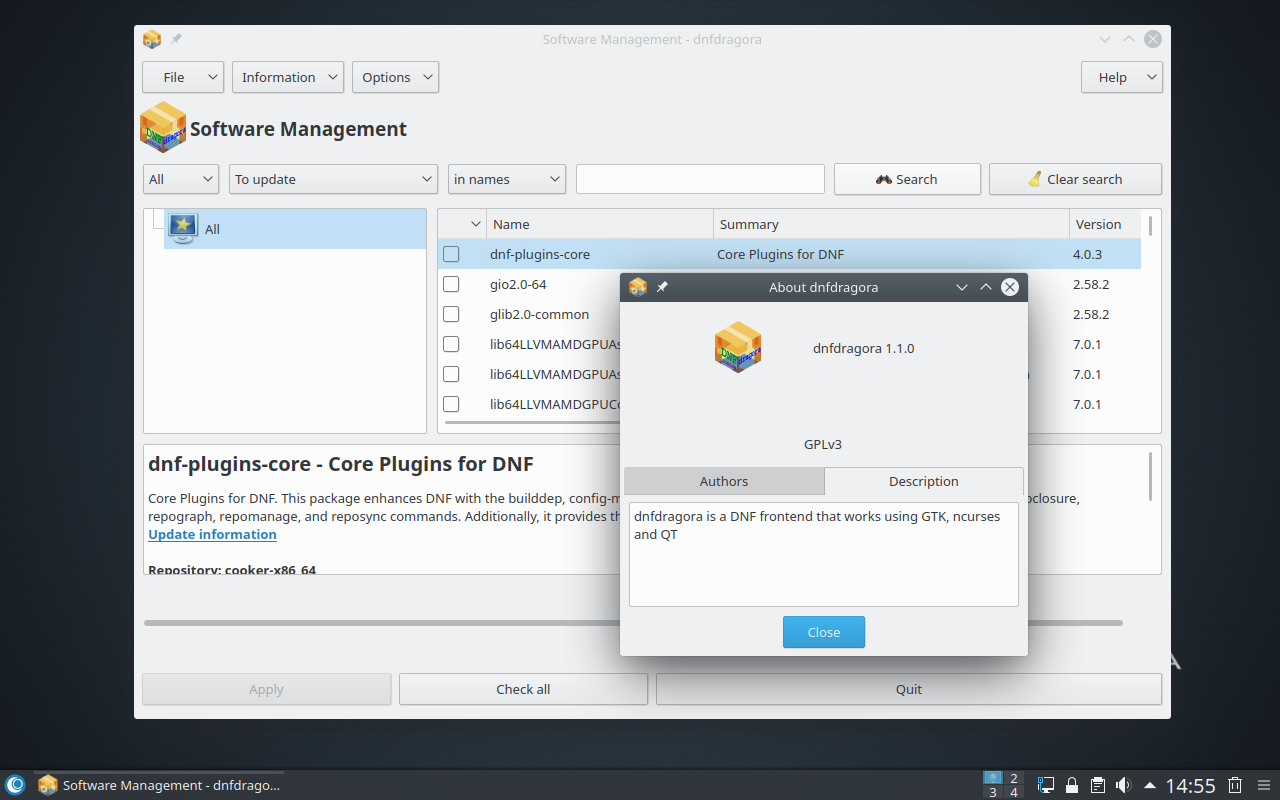This screenshot has height=800, width=1280.
Task: Open the in names search scope dropdown
Action: click(507, 179)
